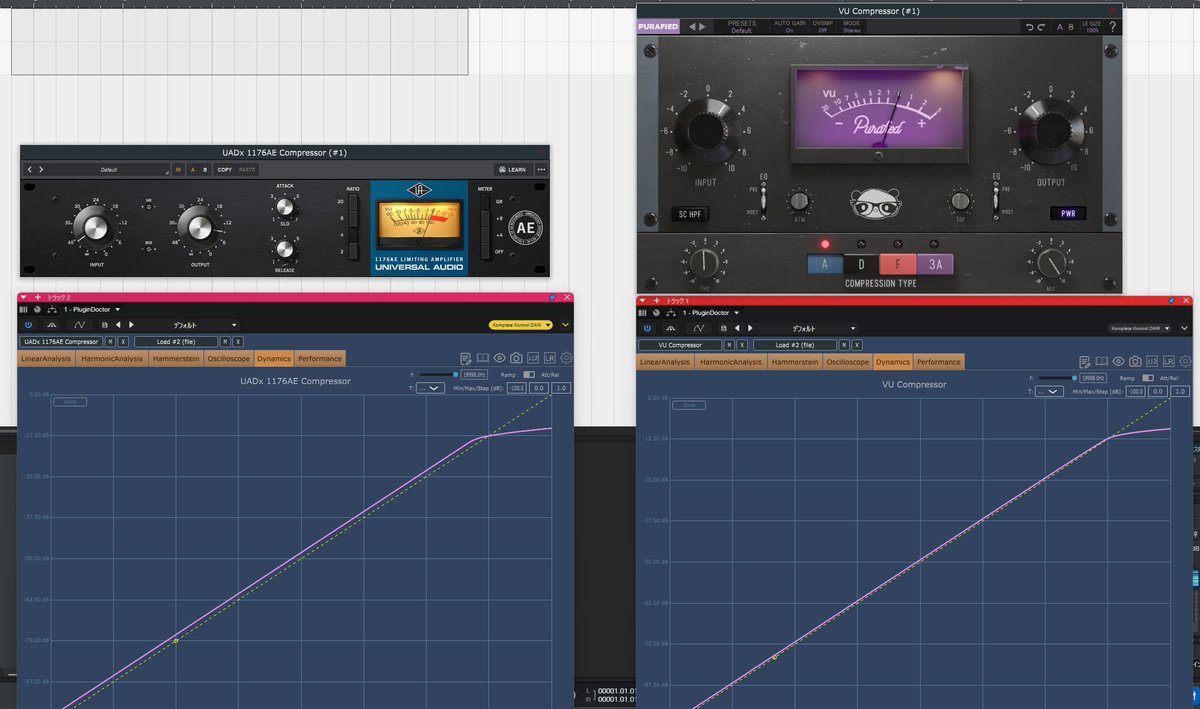Click LR channel icon in left PluginDoctor
Screen dimensions: 1200x709
click(550, 358)
